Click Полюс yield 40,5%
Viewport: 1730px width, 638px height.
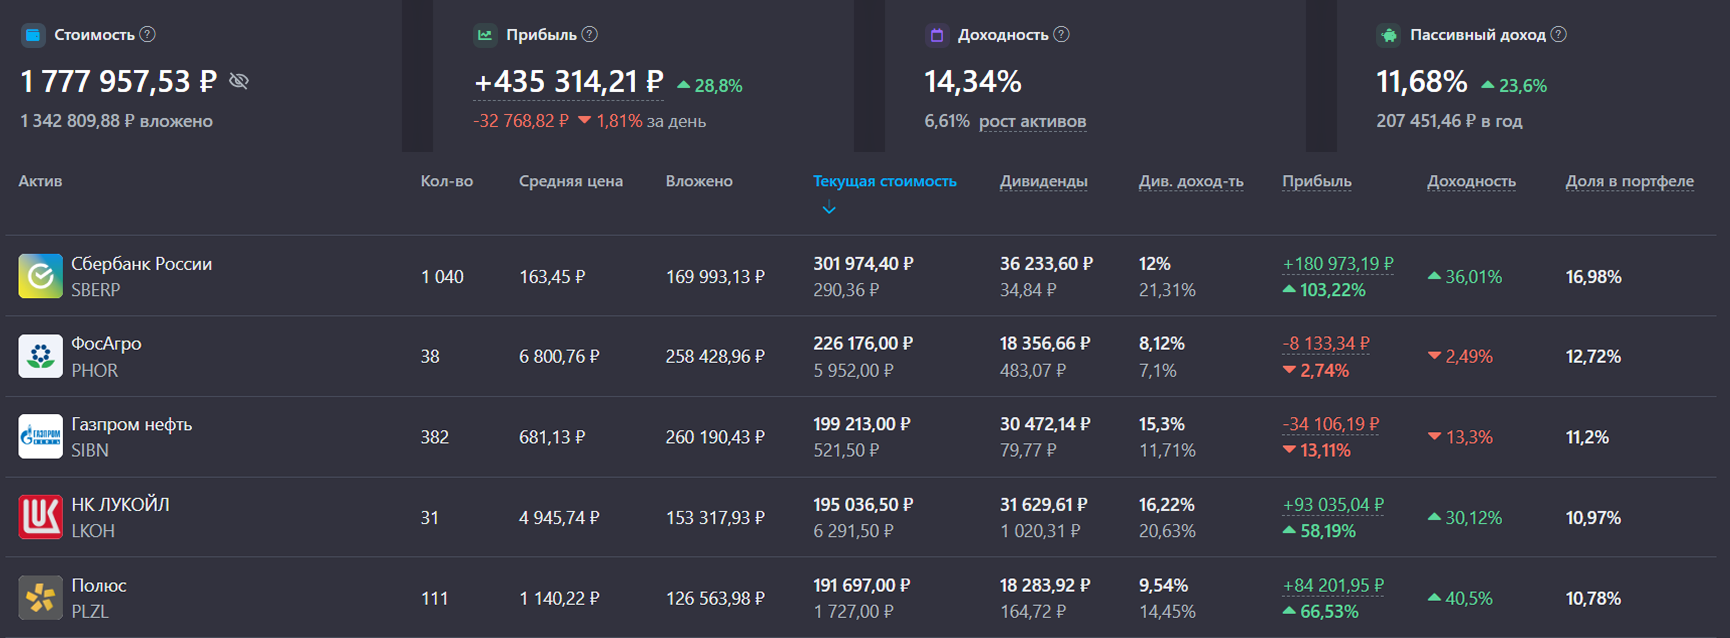click(x=1459, y=599)
